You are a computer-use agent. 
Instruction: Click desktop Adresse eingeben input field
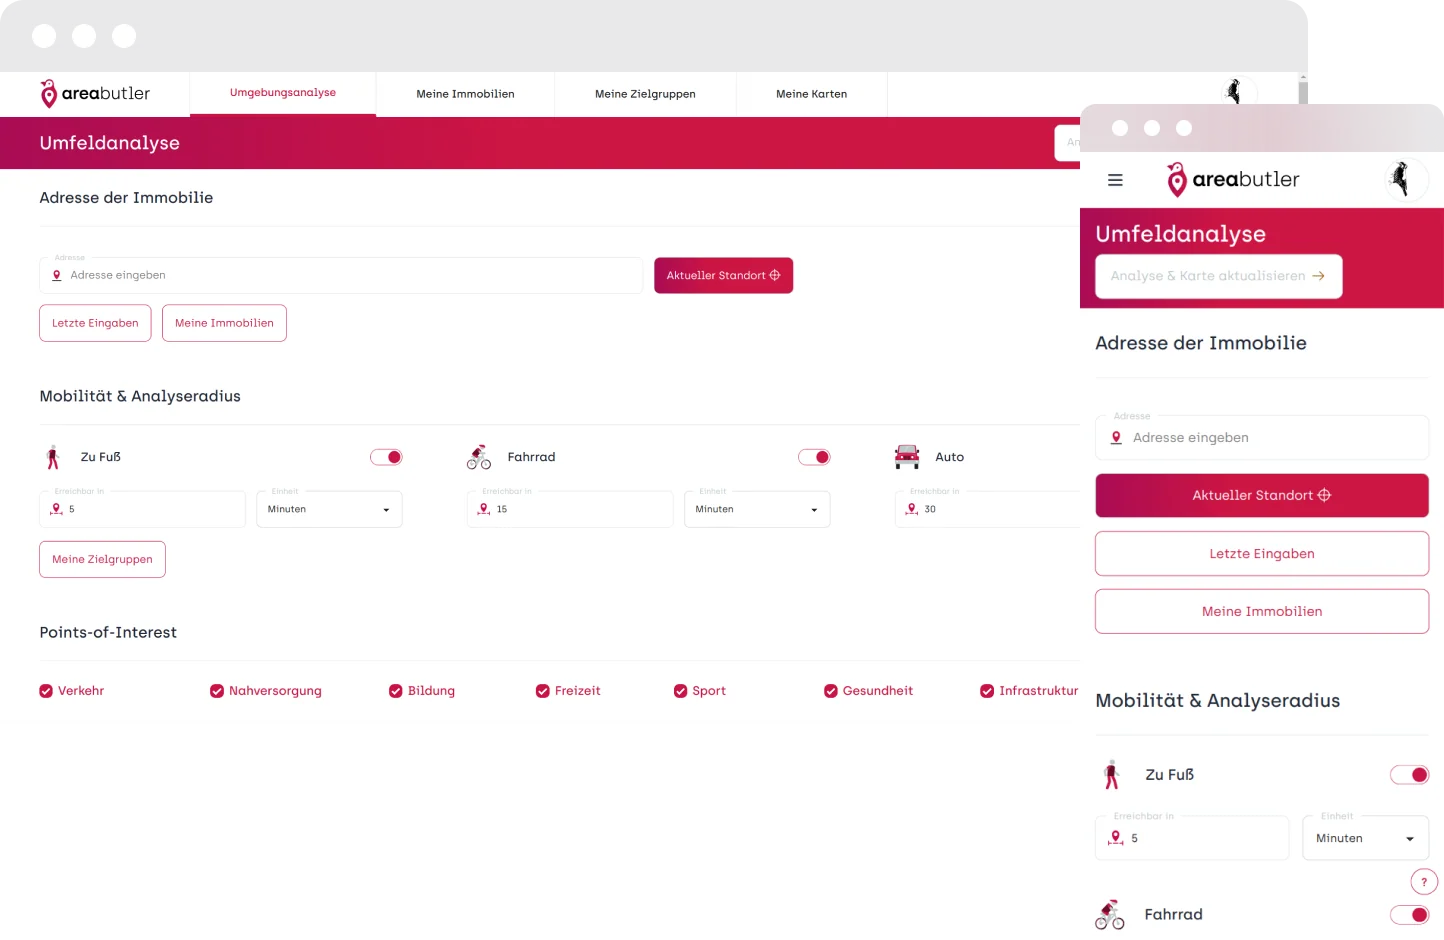point(341,275)
